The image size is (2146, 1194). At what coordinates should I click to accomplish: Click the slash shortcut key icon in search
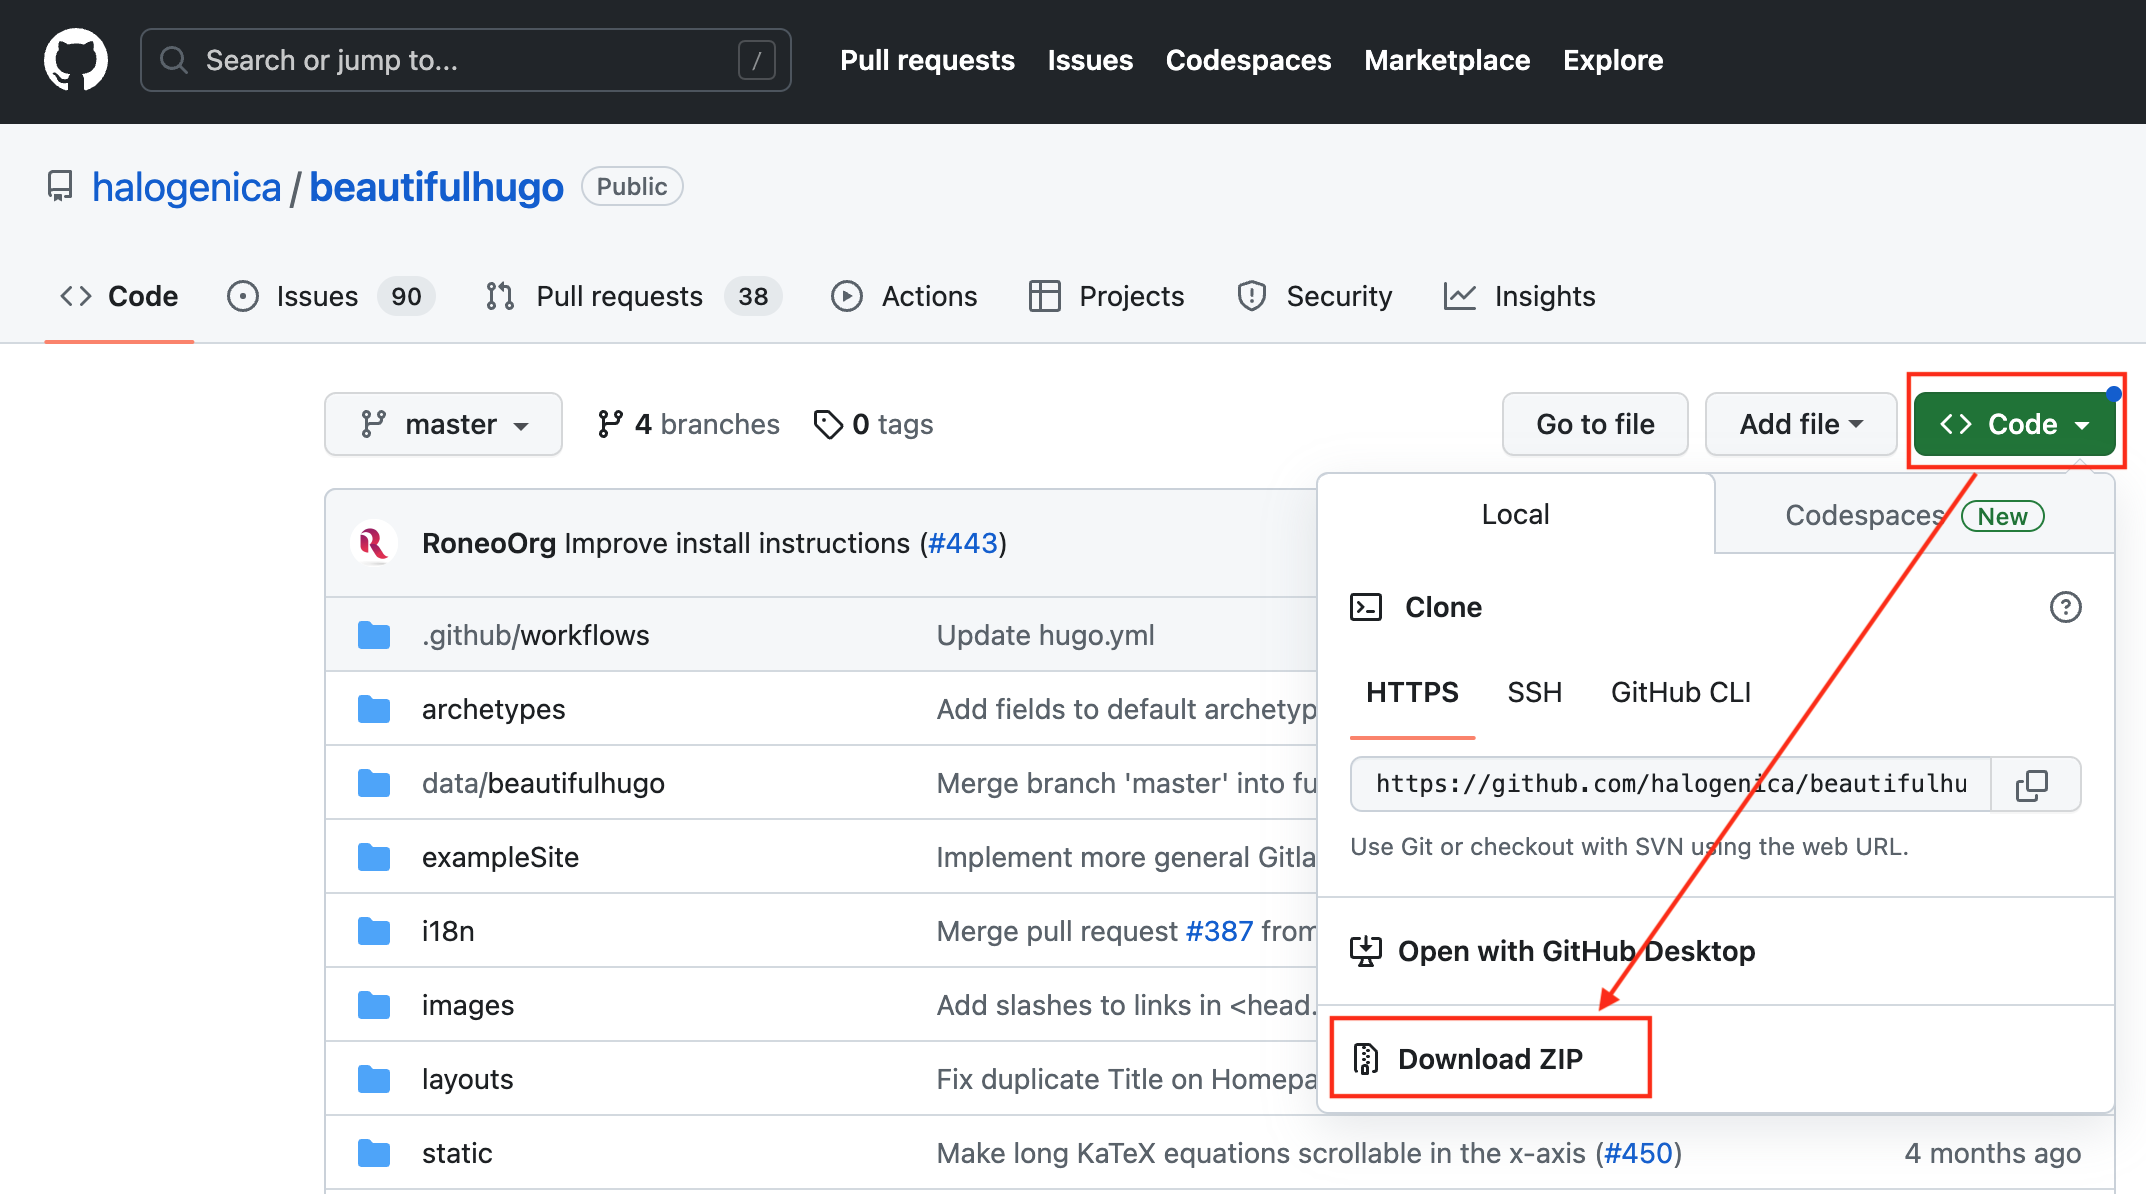pos(757,60)
